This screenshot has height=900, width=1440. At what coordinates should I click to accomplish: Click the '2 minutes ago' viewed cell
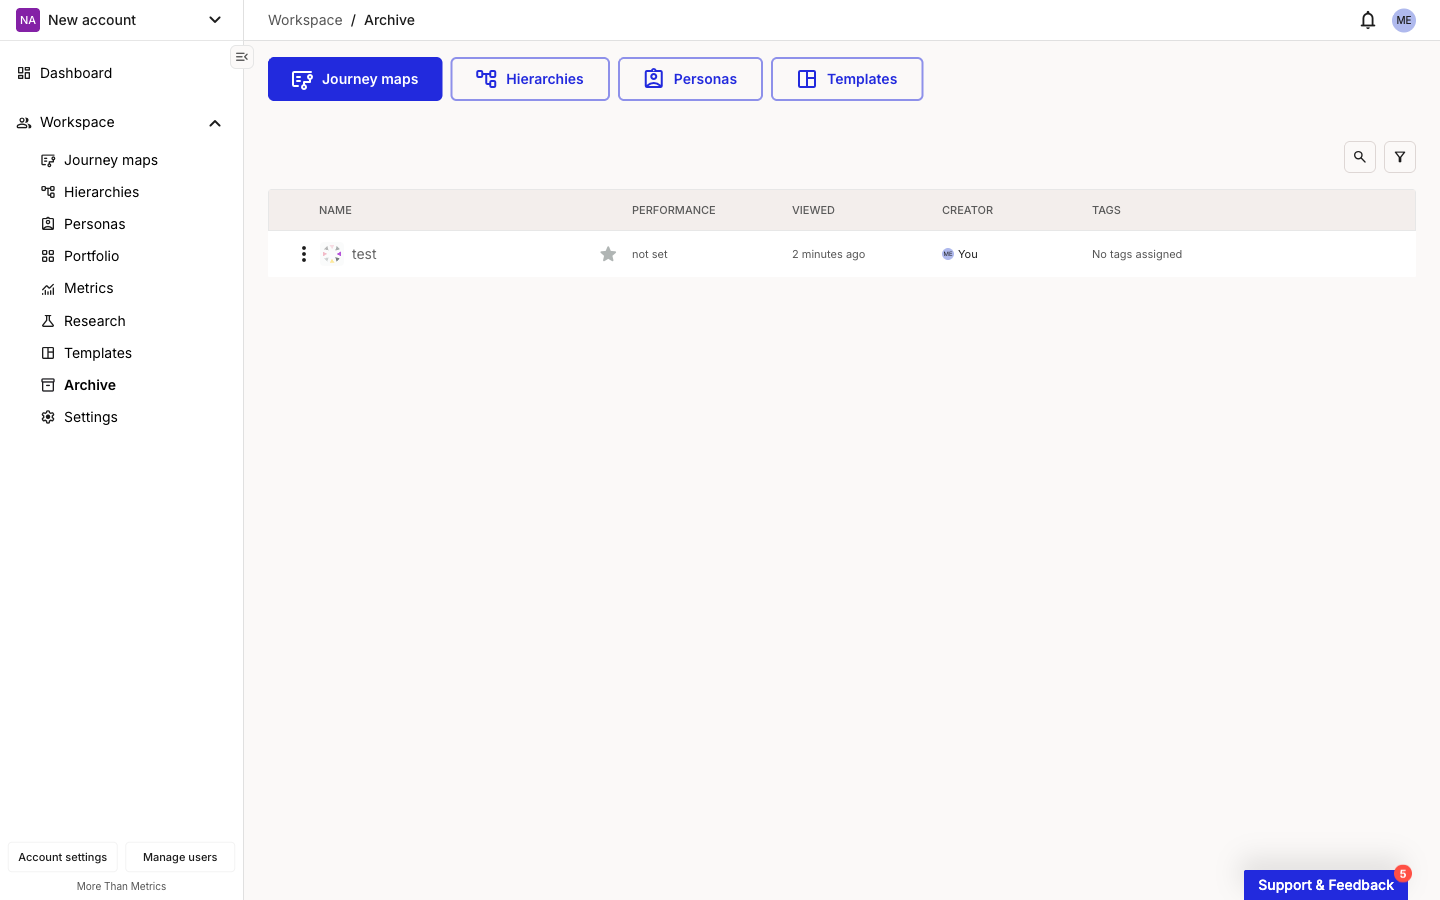pyautogui.click(x=829, y=254)
